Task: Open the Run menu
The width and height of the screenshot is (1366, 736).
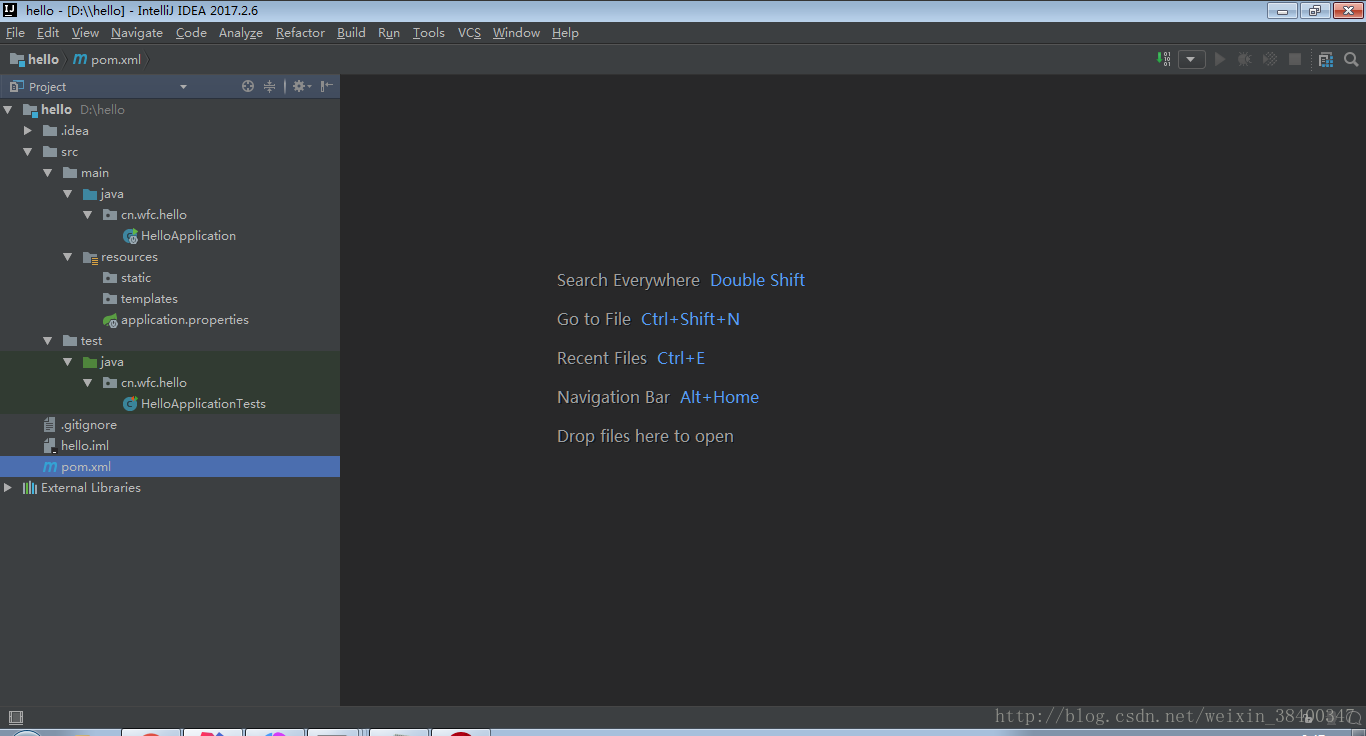Action: (389, 33)
